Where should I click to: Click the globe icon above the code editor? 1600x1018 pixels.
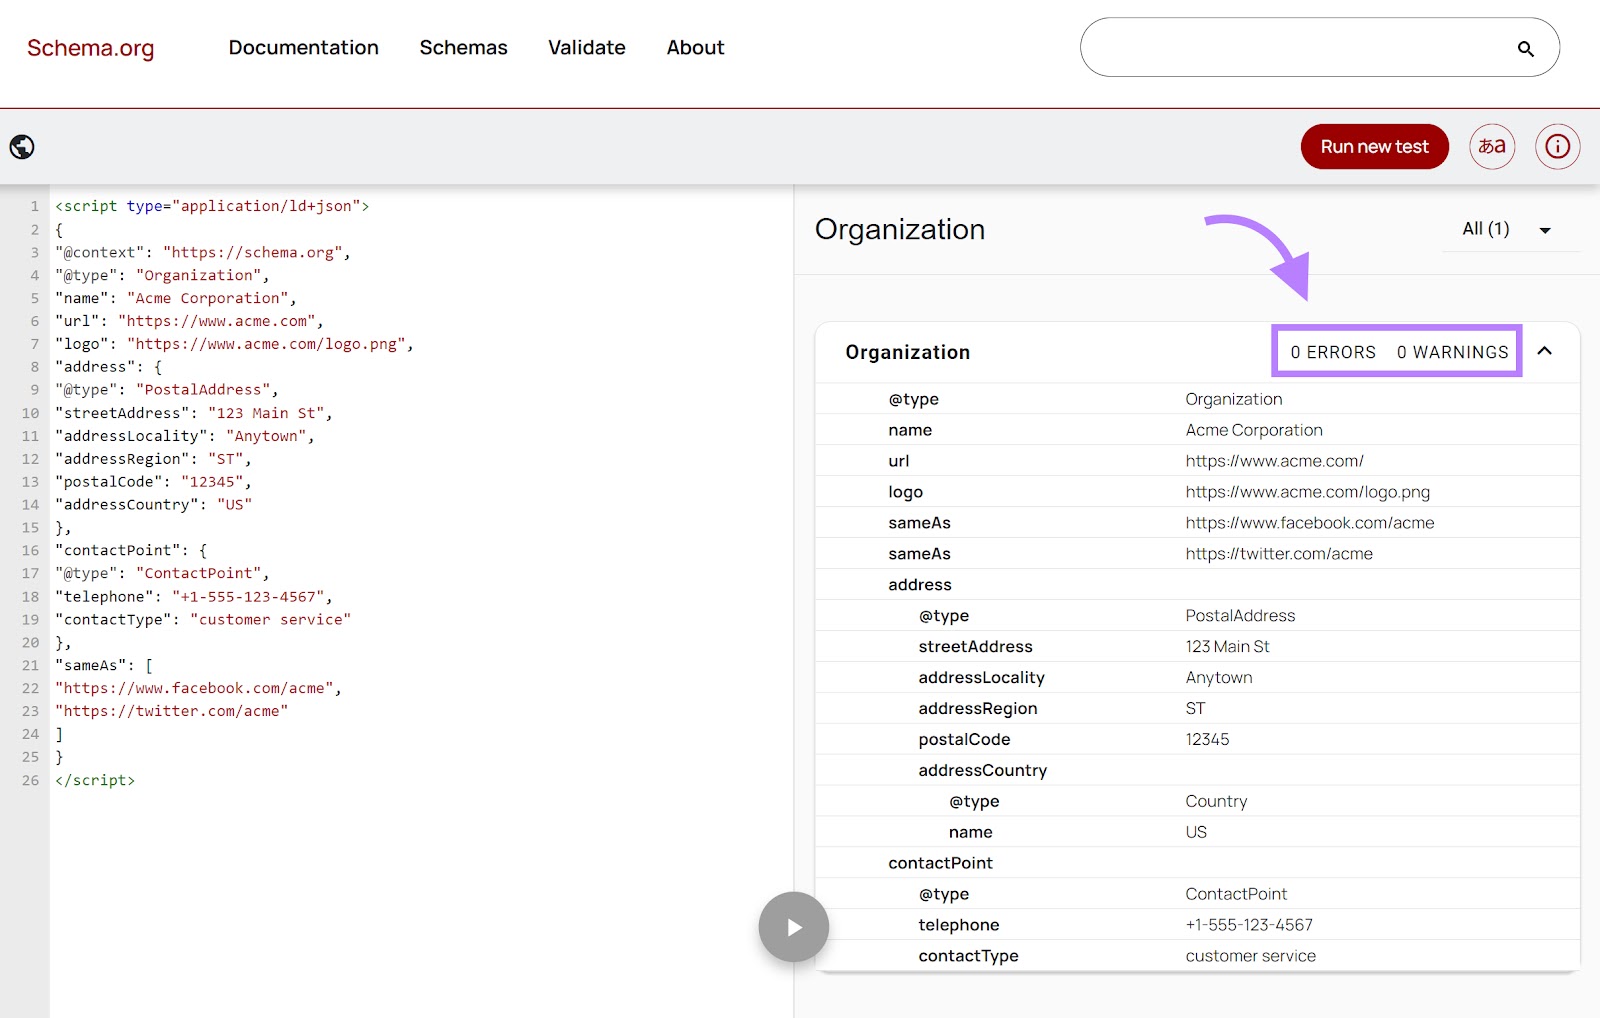coord(21,146)
